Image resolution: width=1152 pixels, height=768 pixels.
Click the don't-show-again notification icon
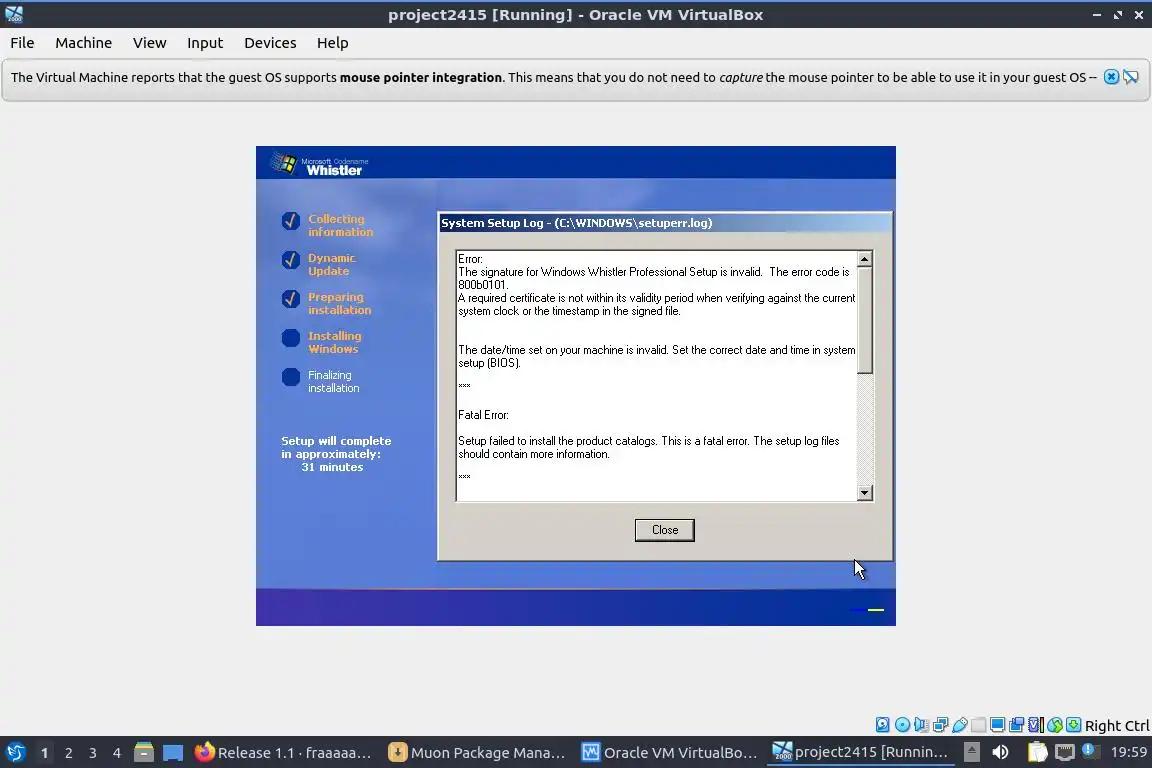(x=1131, y=77)
